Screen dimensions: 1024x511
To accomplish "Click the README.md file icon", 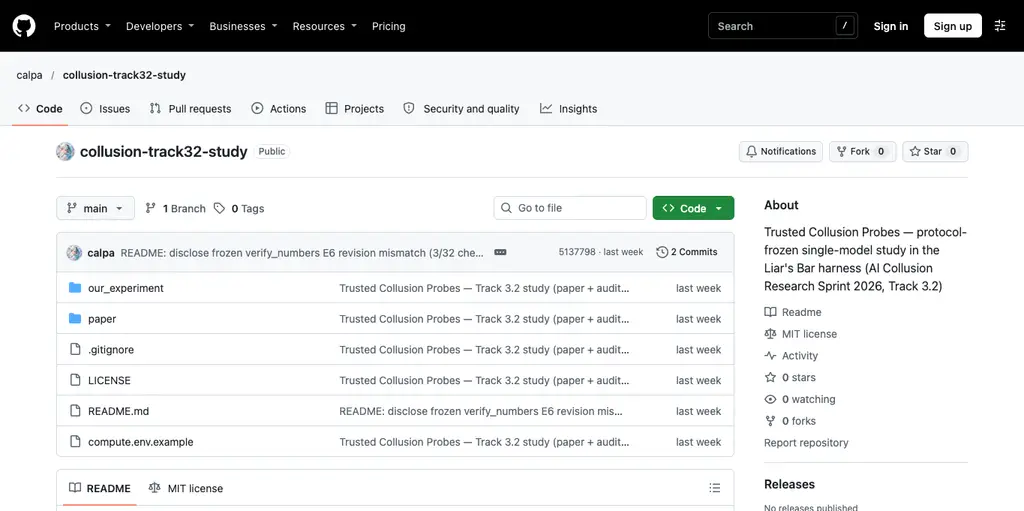I will [x=75, y=411].
